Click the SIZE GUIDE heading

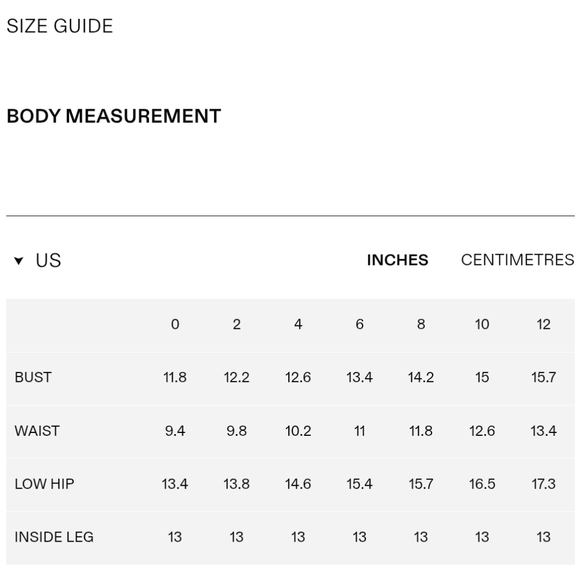tap(60, 26)
